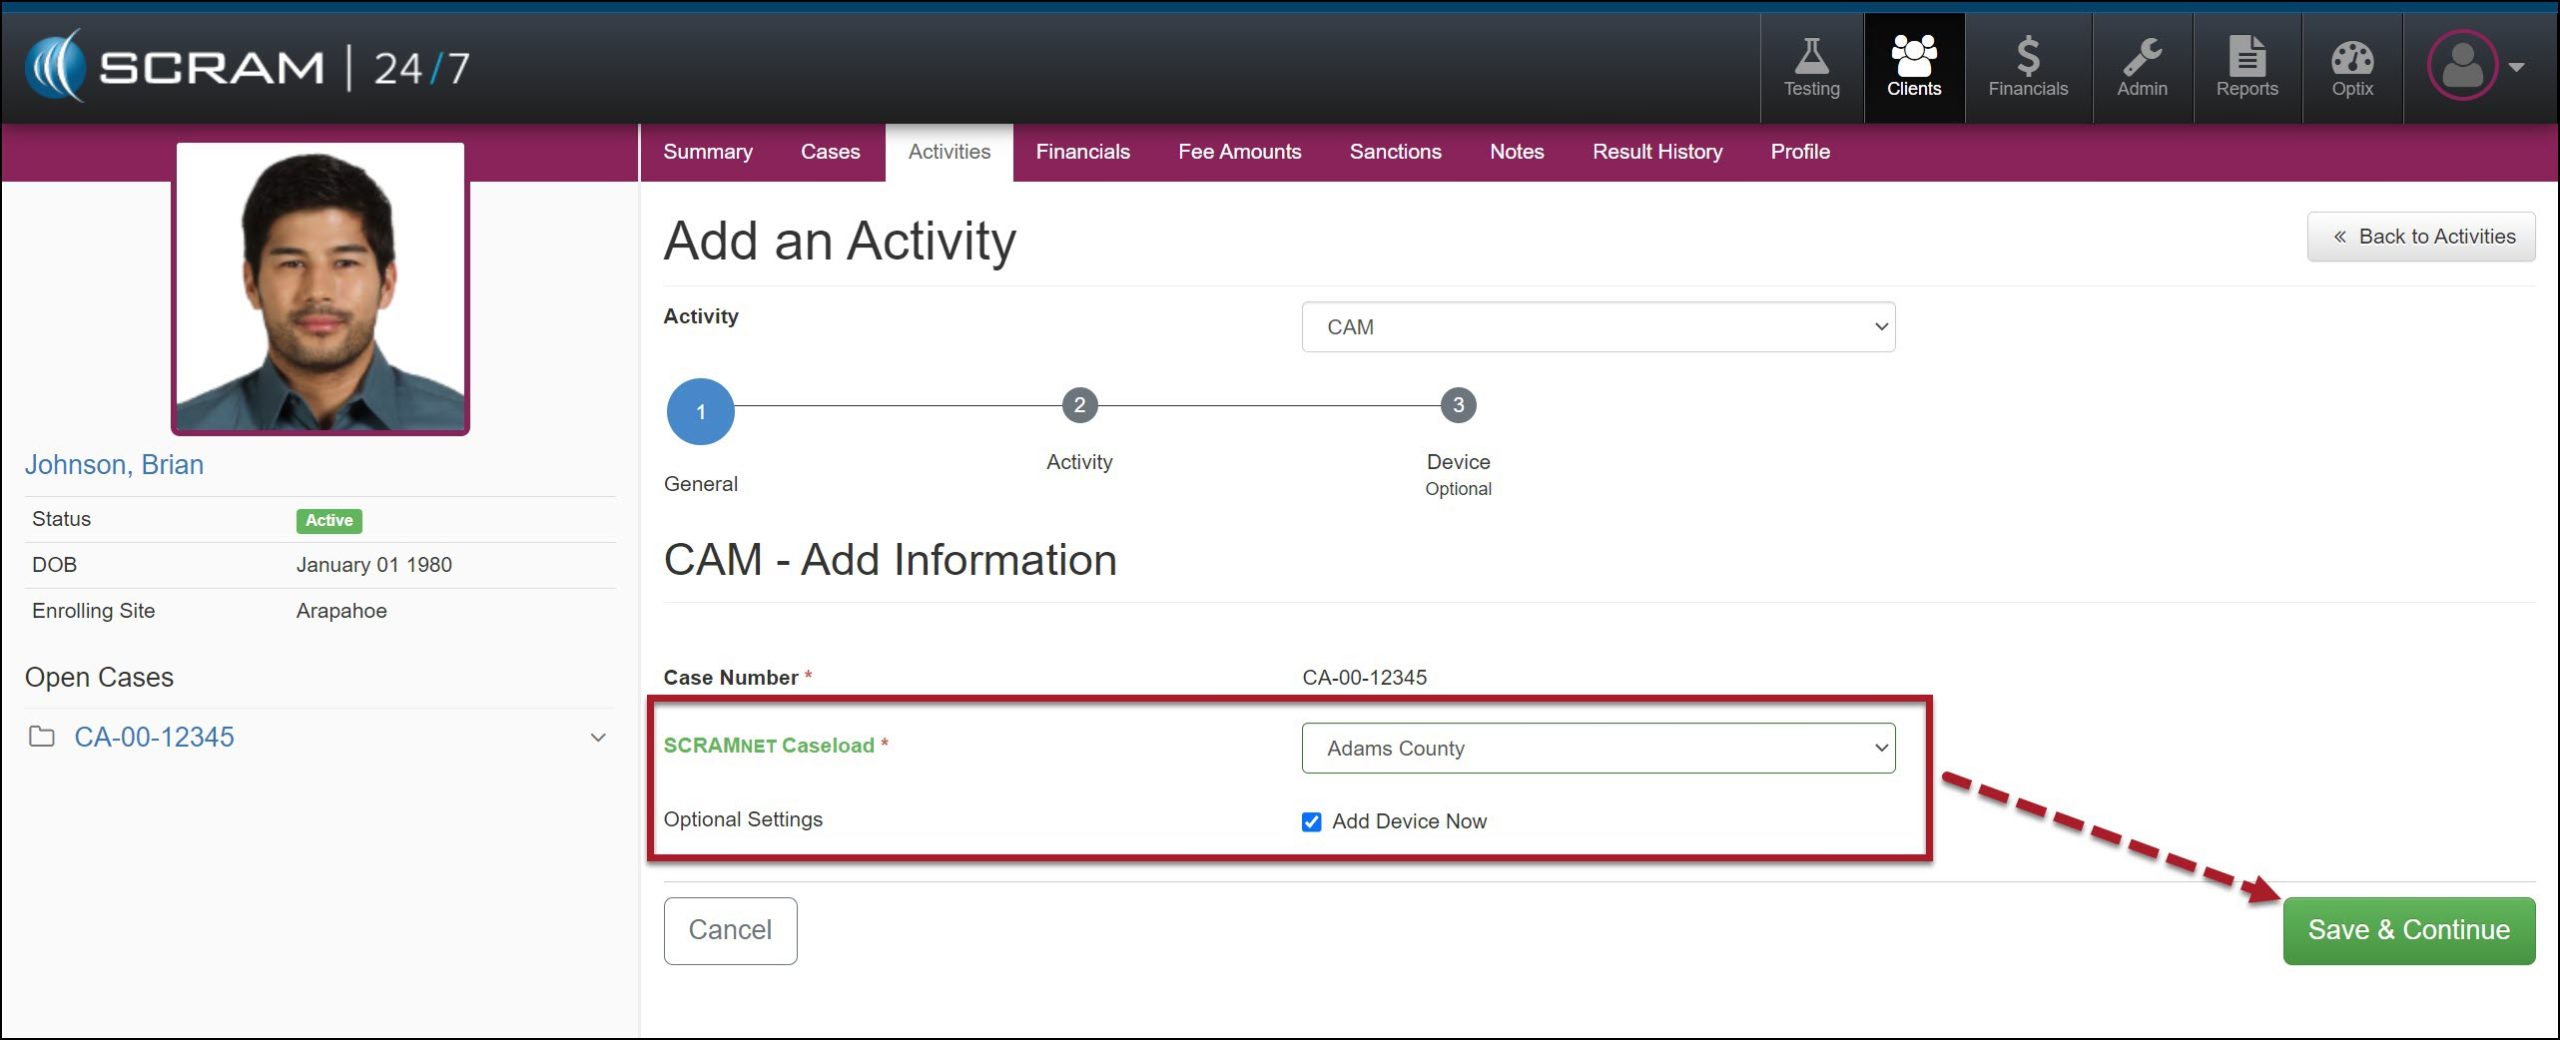Click Brian Johnson's profile photo
This screenshot has height=1040, width=2560.
tap(320, 288)
